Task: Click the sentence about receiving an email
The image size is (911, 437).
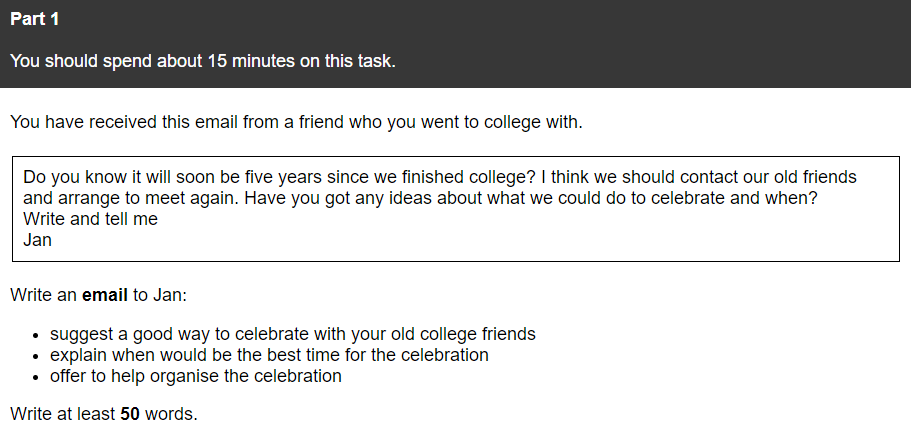Action: pyautogui.click(x=296, y=123)
